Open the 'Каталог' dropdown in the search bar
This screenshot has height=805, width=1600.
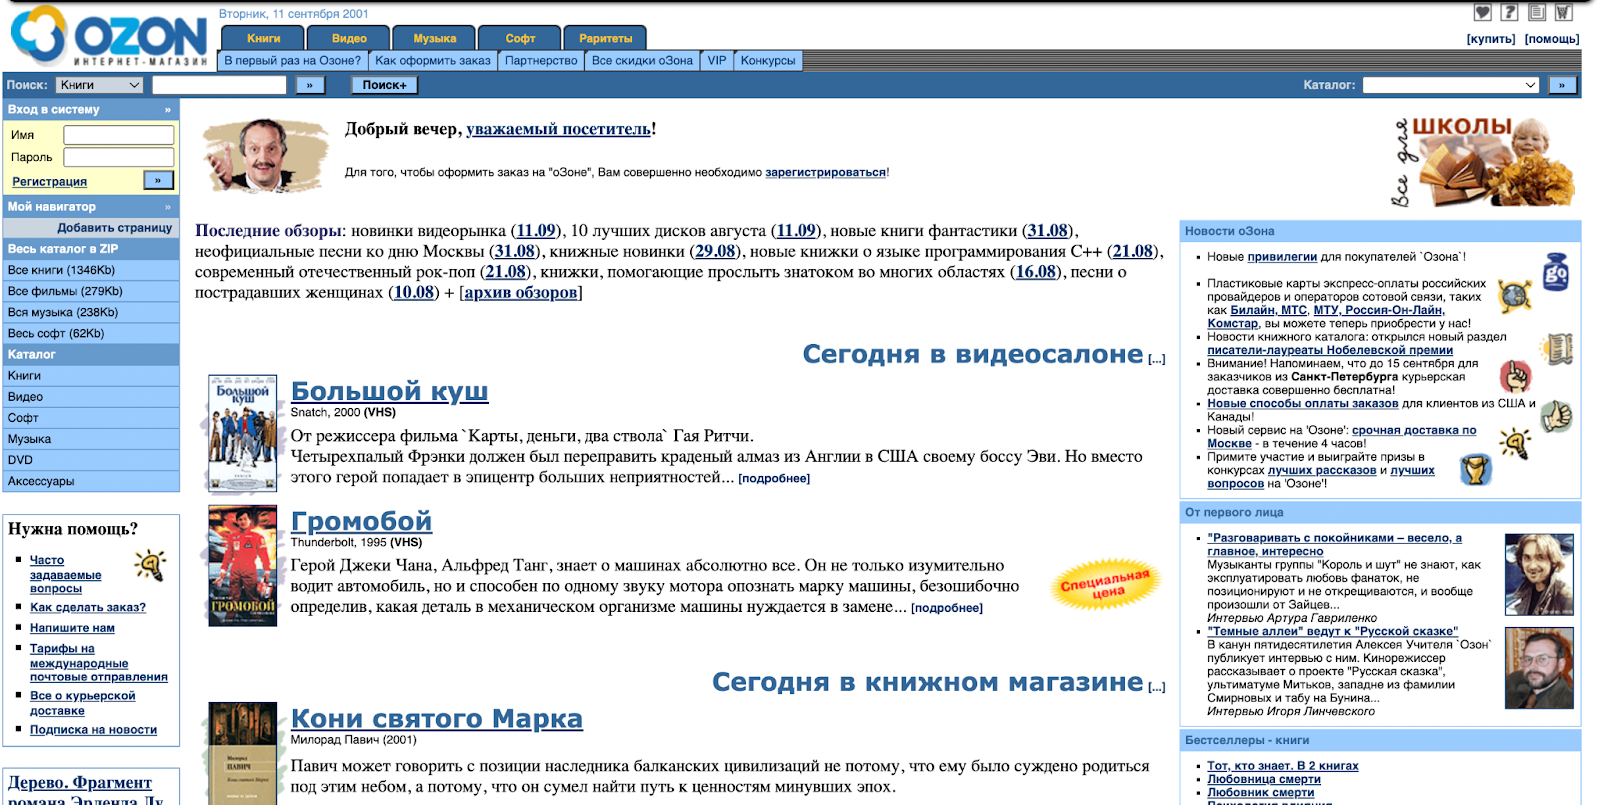click(x=1451, y=85)
